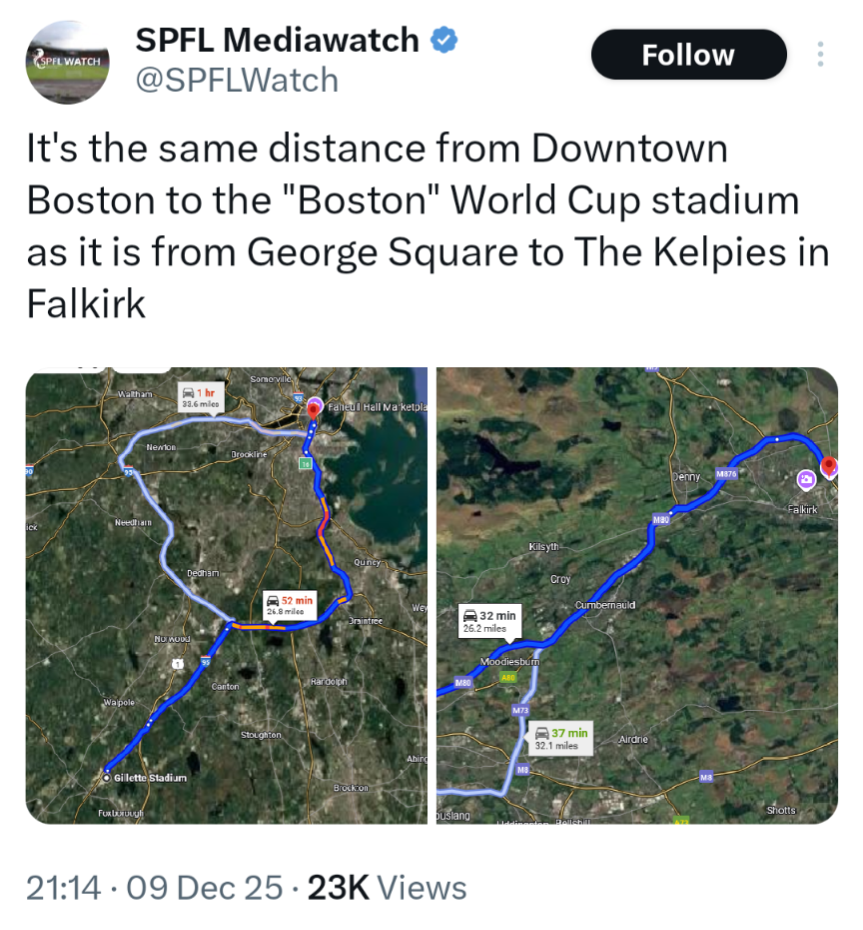Click the red destination pin in Boston map

[x=316, y=406]
